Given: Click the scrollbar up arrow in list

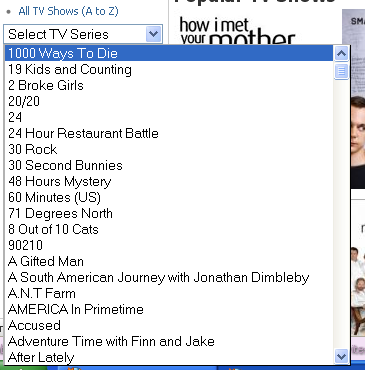Looking at the screenshot, I should click(341, 54).
